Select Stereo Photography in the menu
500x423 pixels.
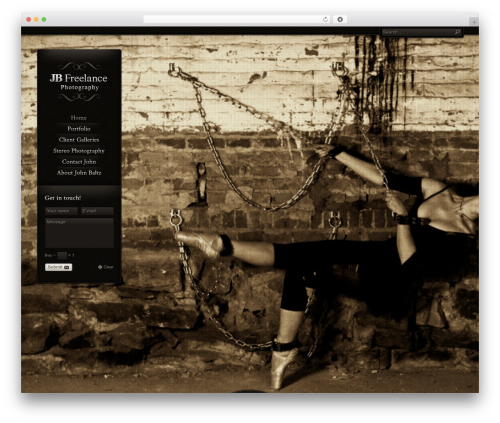pos(79,151)
